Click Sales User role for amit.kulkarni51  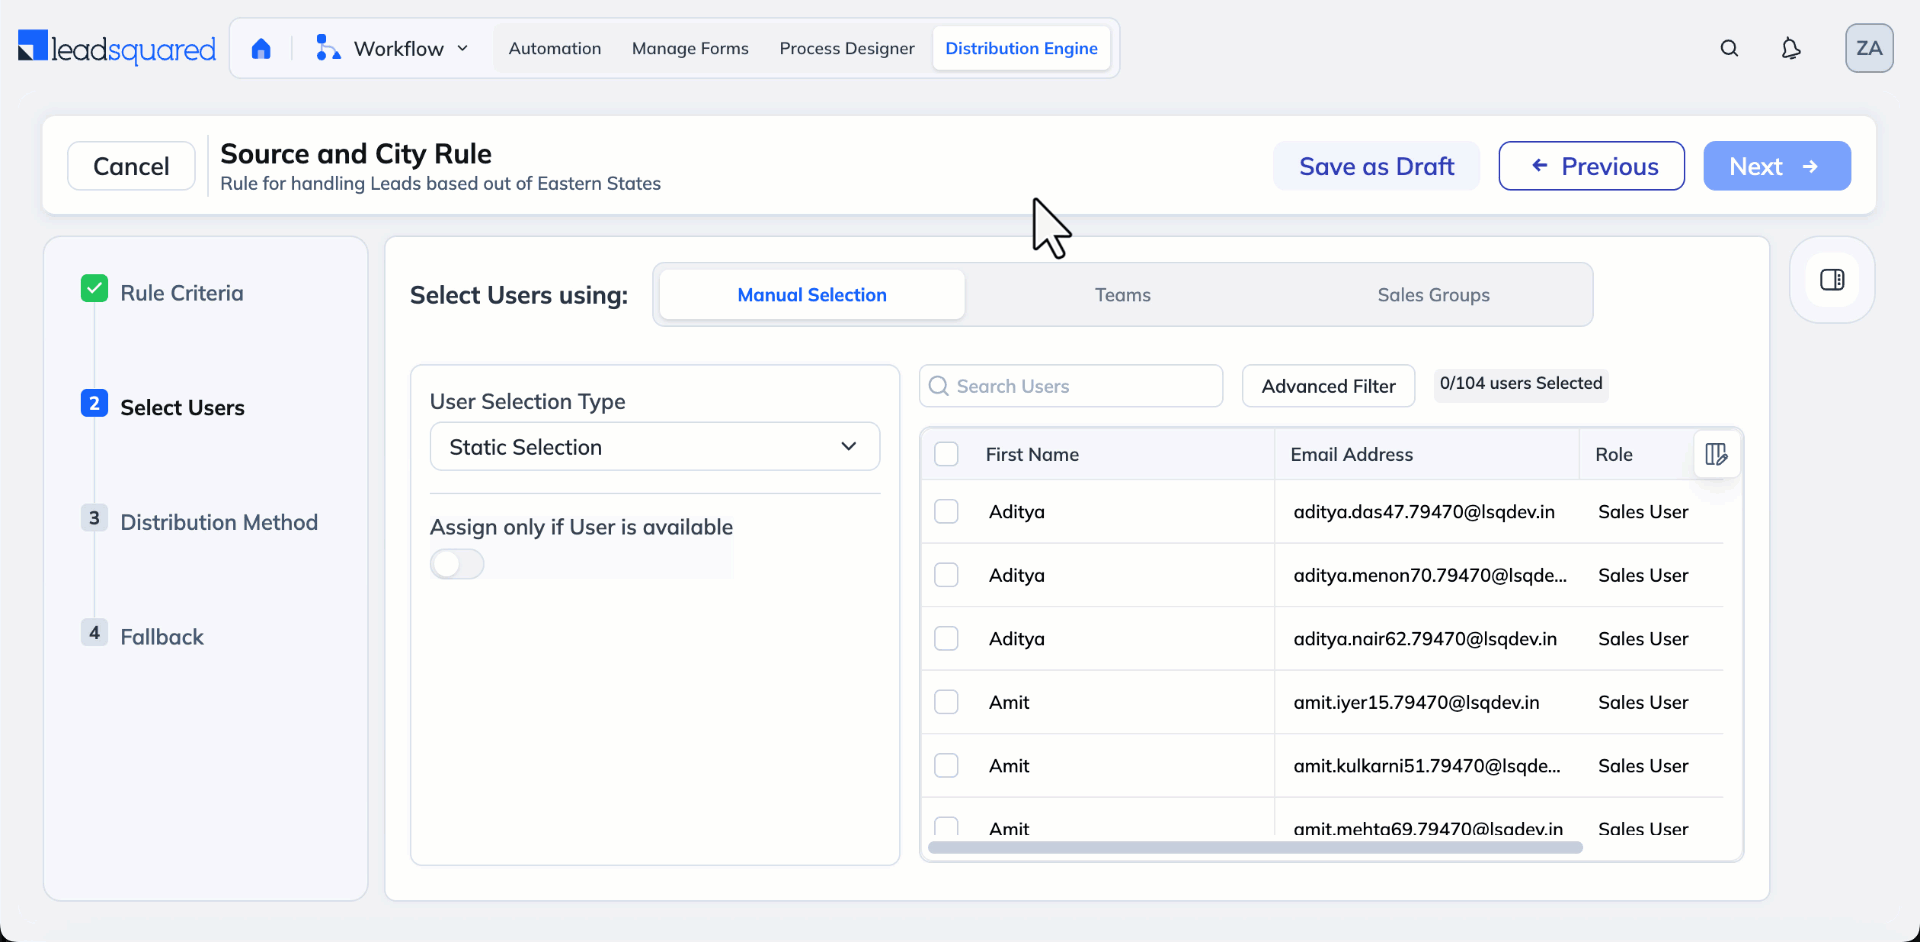pos(1643,766)
